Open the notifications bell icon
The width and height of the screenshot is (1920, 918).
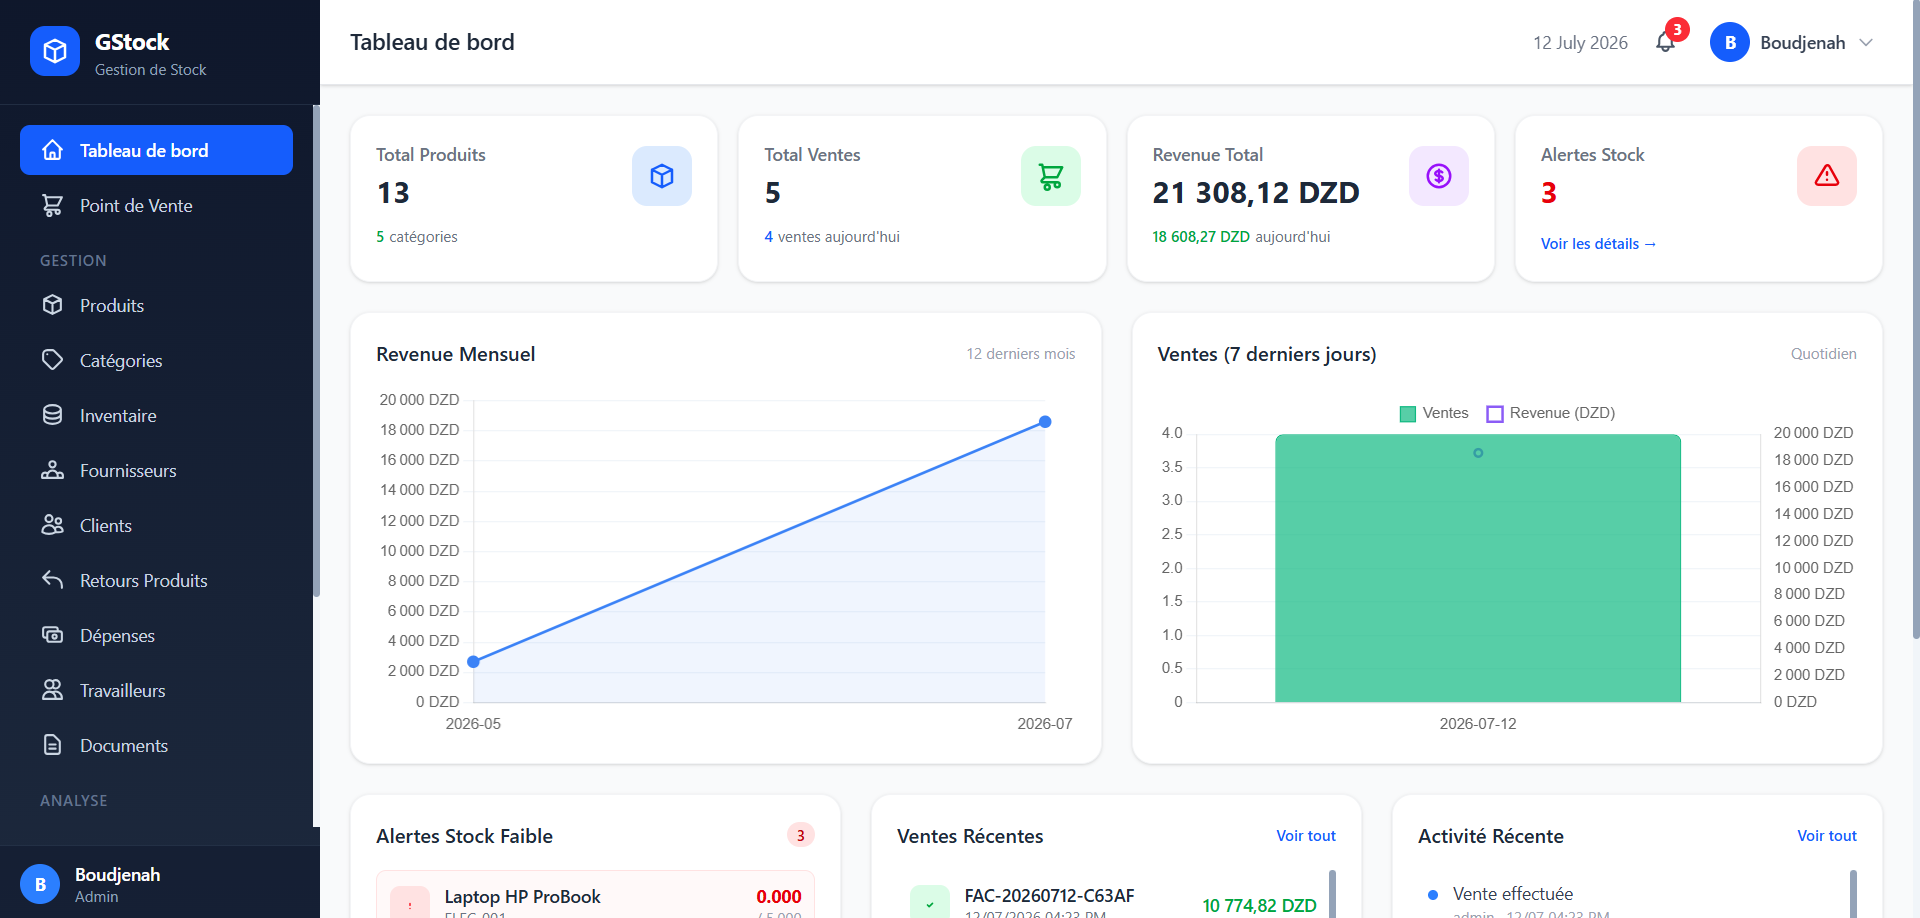pyautogui.click(x=1665, y=42)
